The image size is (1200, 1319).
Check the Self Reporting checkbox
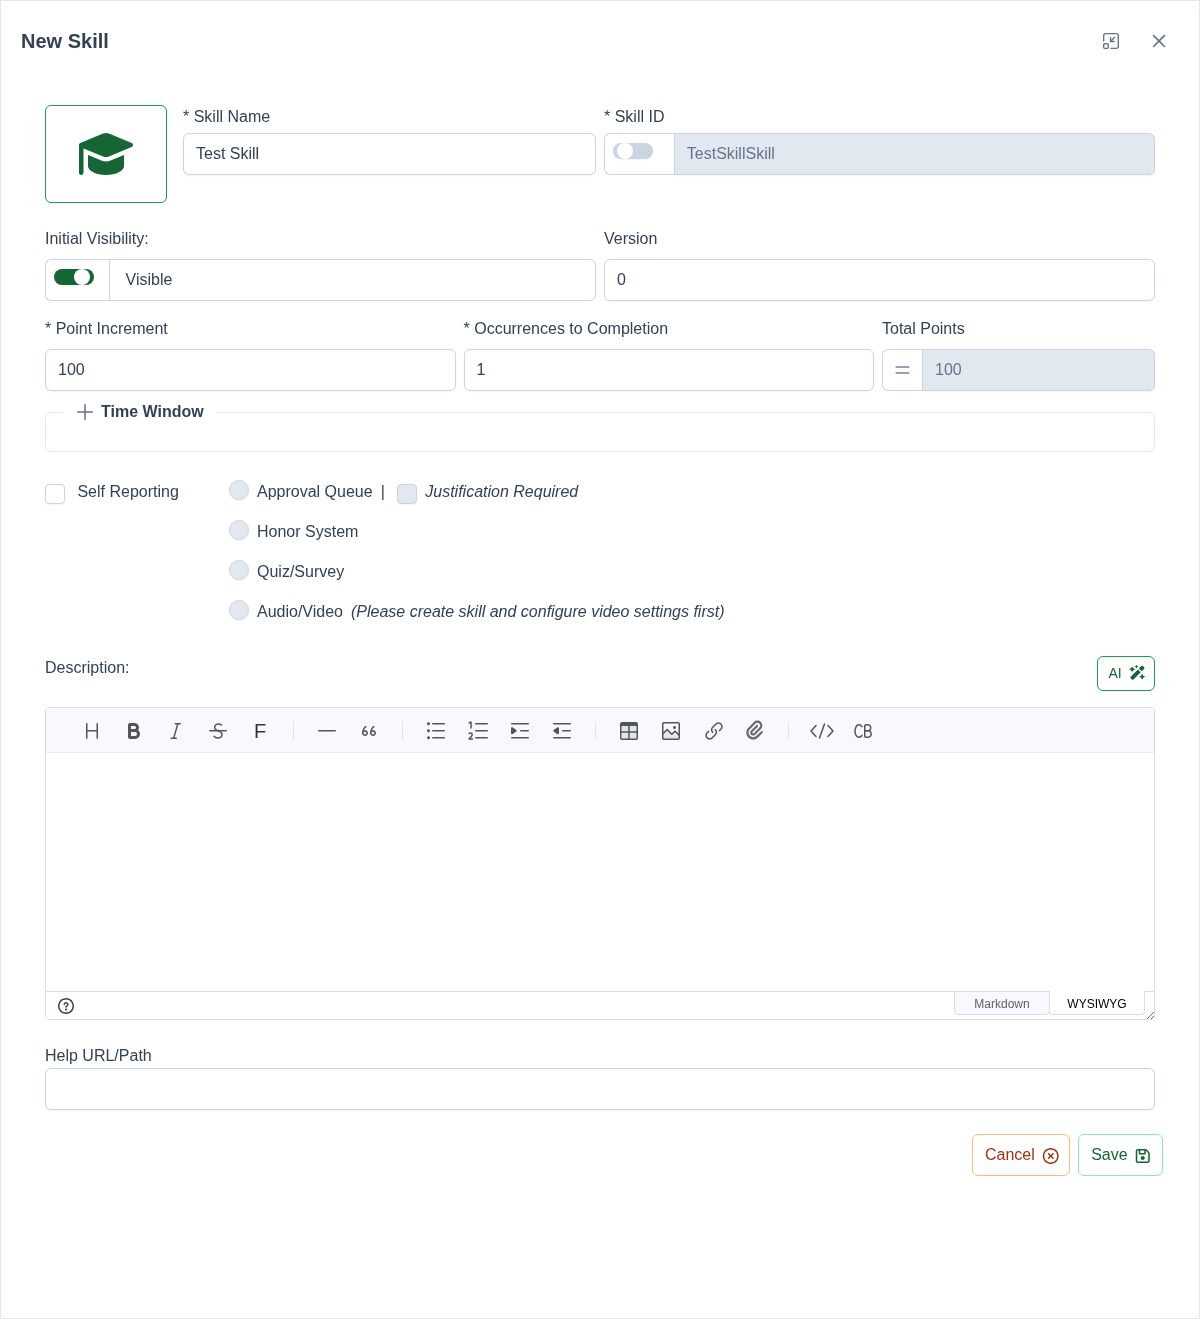pyautogui.click(x=55, y=494)
